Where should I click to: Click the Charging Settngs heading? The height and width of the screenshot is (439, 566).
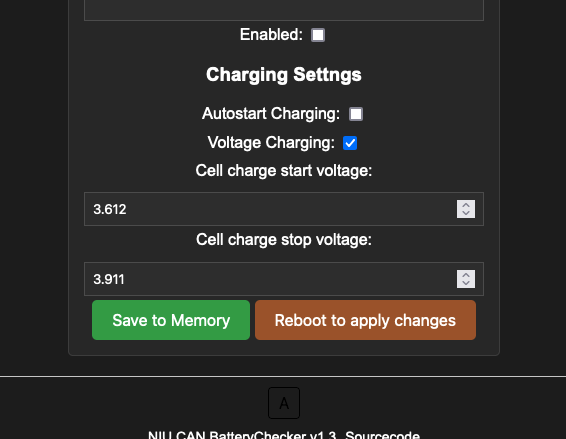[x=284, y=75]
